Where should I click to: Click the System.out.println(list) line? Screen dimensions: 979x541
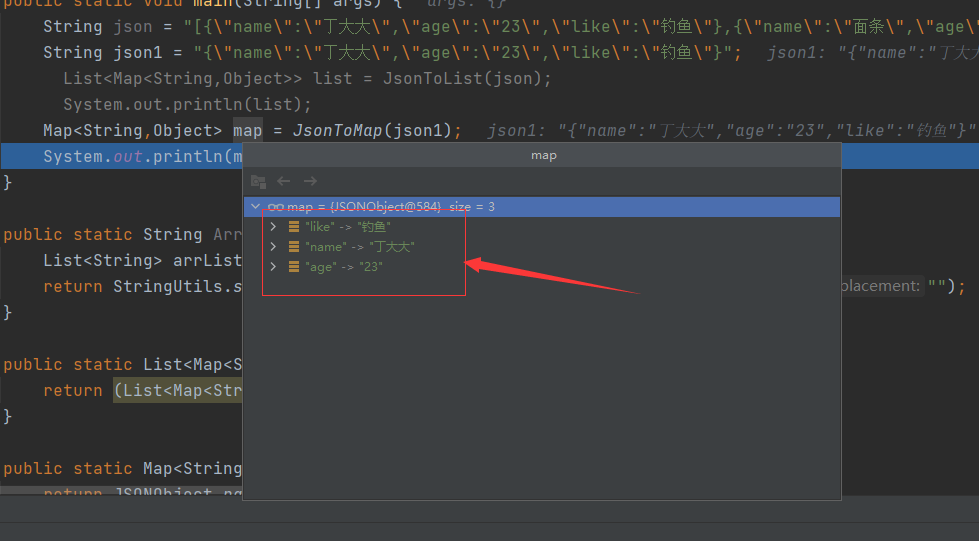(187, 104)
